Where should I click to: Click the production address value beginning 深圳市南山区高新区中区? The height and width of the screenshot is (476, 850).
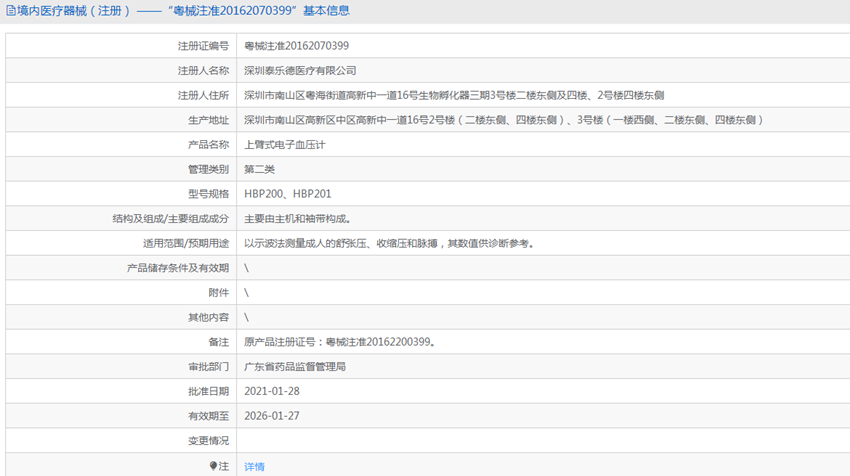(x=504, y=120)
